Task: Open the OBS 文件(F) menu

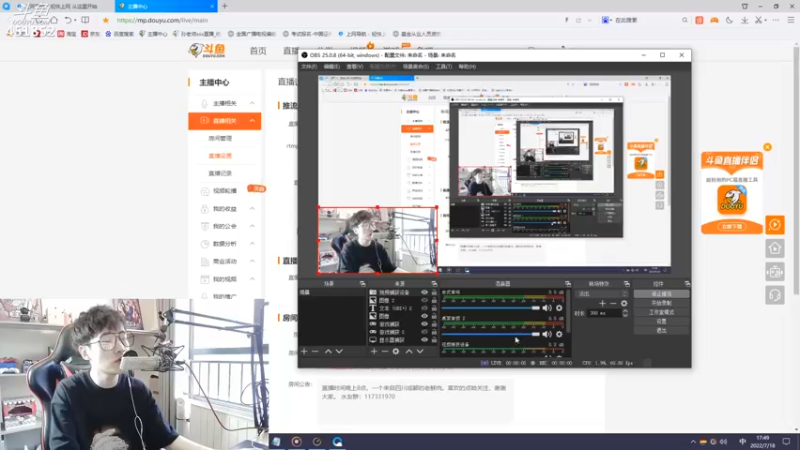Action: (x=309, y=67)
